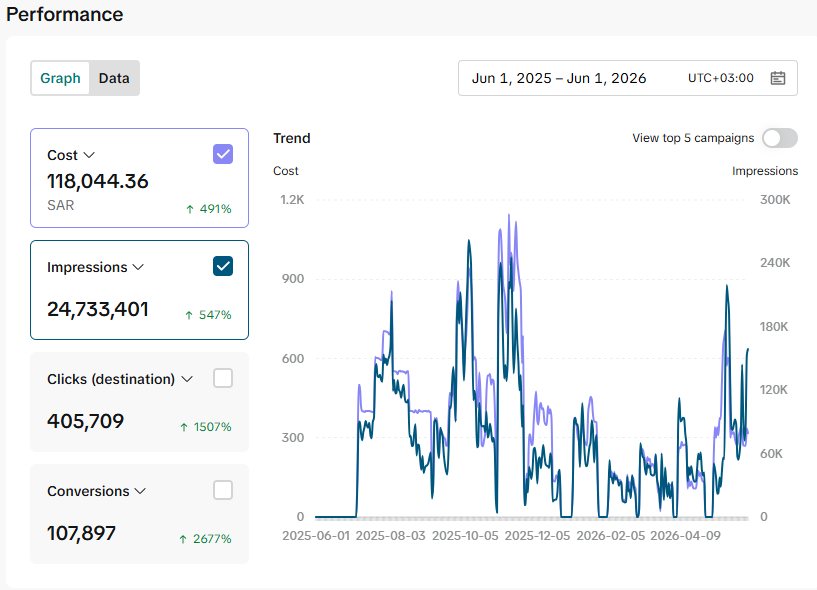Click the 2025-06-01 x-axis date label
This screenshot has width=817, height=590.
(x=316, y=536)
